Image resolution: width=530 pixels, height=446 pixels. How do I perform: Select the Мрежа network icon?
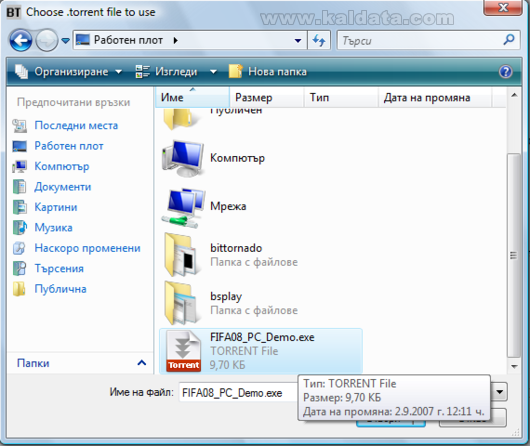point(183,208)
